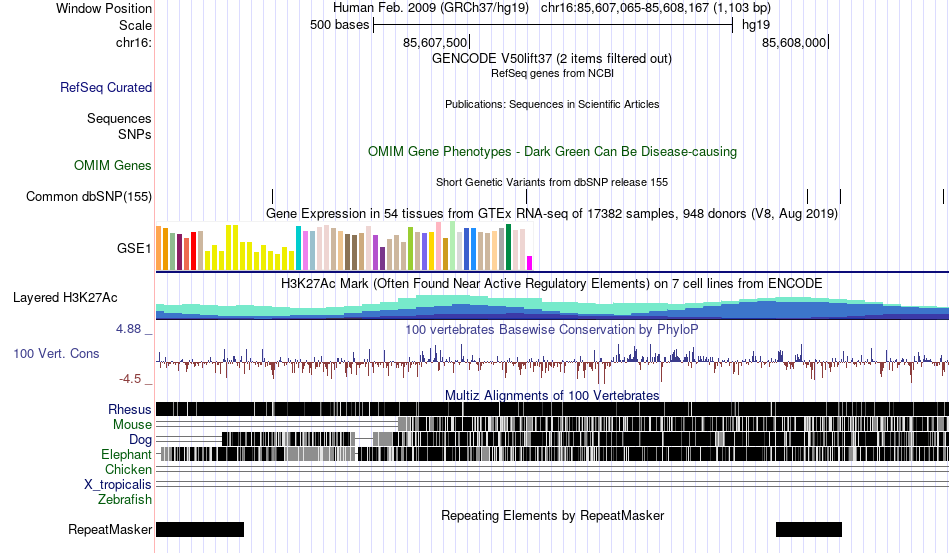
Task: Click the H3K27Ac layered signal graph
Action: (553, 307)
